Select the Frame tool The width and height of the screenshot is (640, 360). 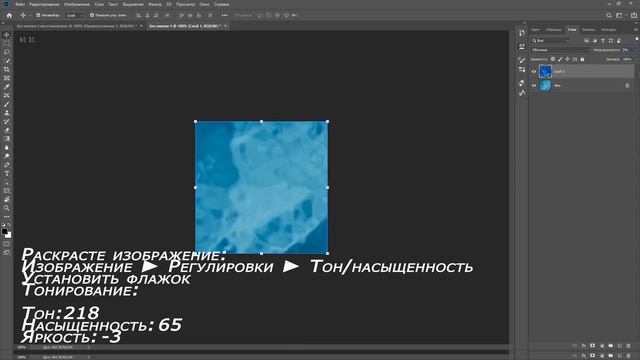point(7,78)
